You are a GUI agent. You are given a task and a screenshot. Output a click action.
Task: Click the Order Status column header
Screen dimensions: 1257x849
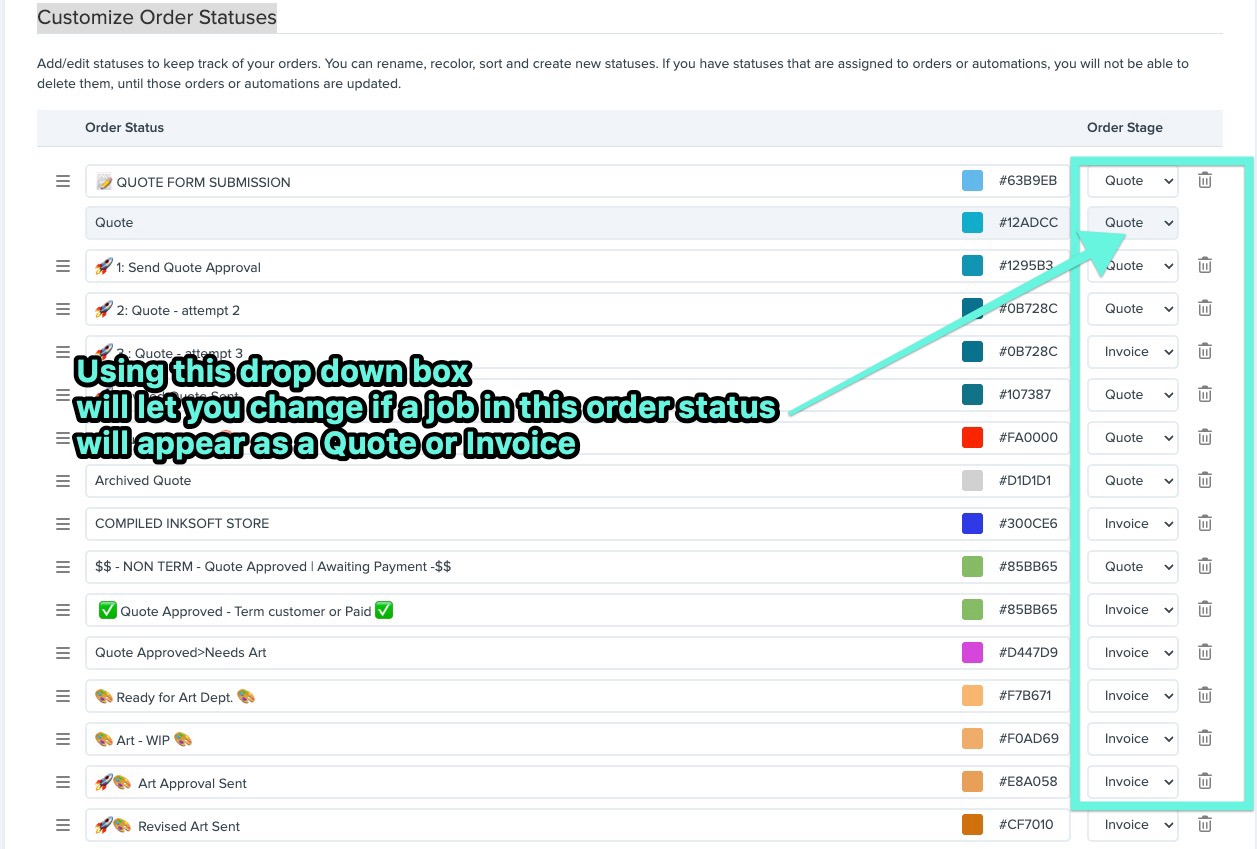[x=125, y=127]
